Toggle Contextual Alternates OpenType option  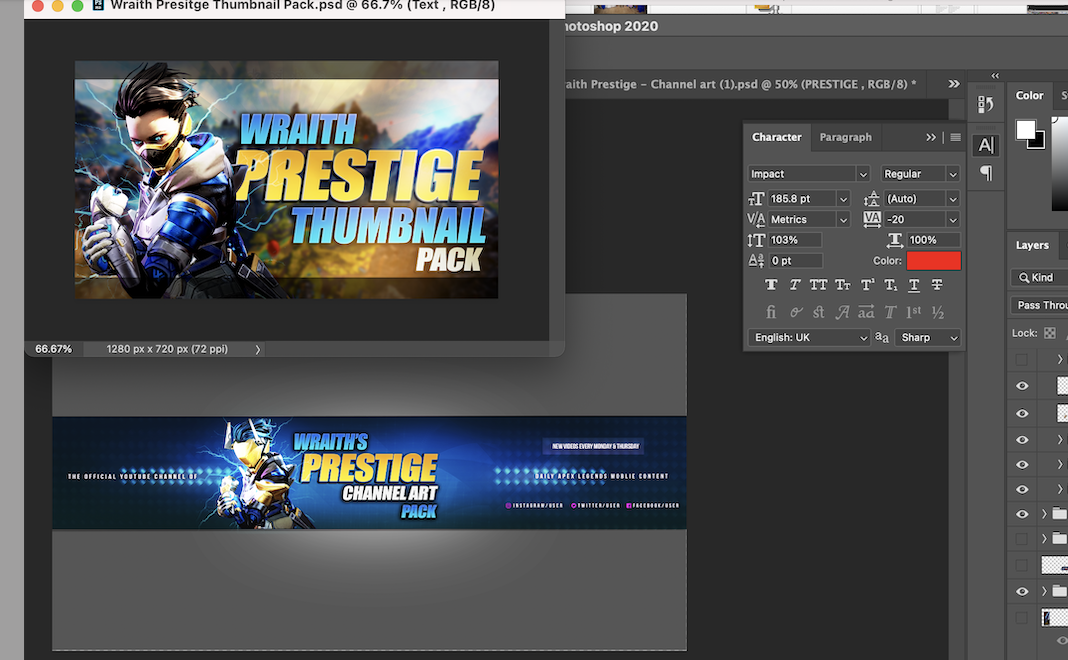(795, 312)
